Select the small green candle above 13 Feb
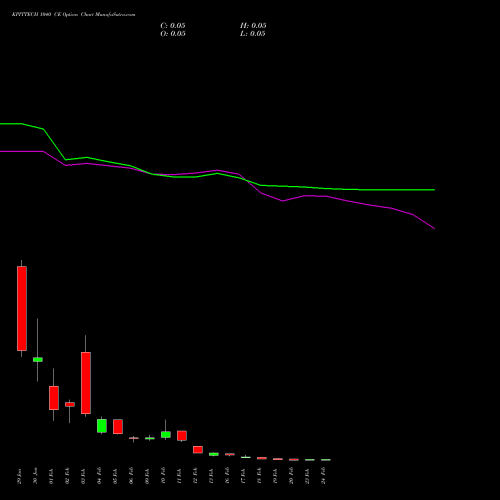The height and width of the screenshot is (500, 500). click(x=214, y=454)
